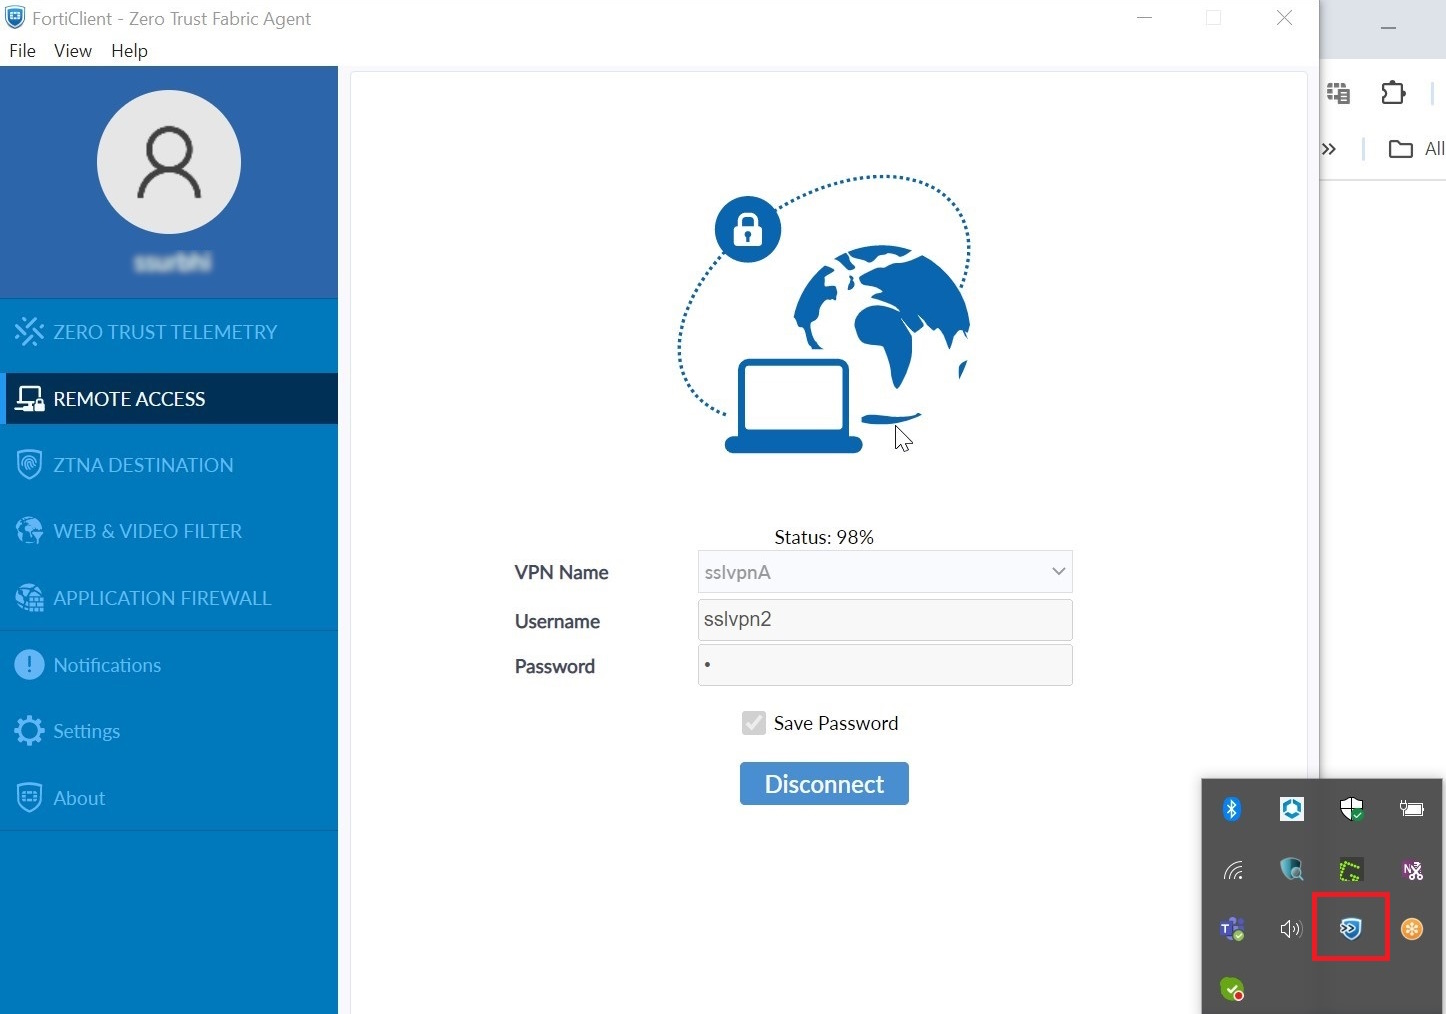Click the Bluetooth icon in the tray

coord(1231,808)
